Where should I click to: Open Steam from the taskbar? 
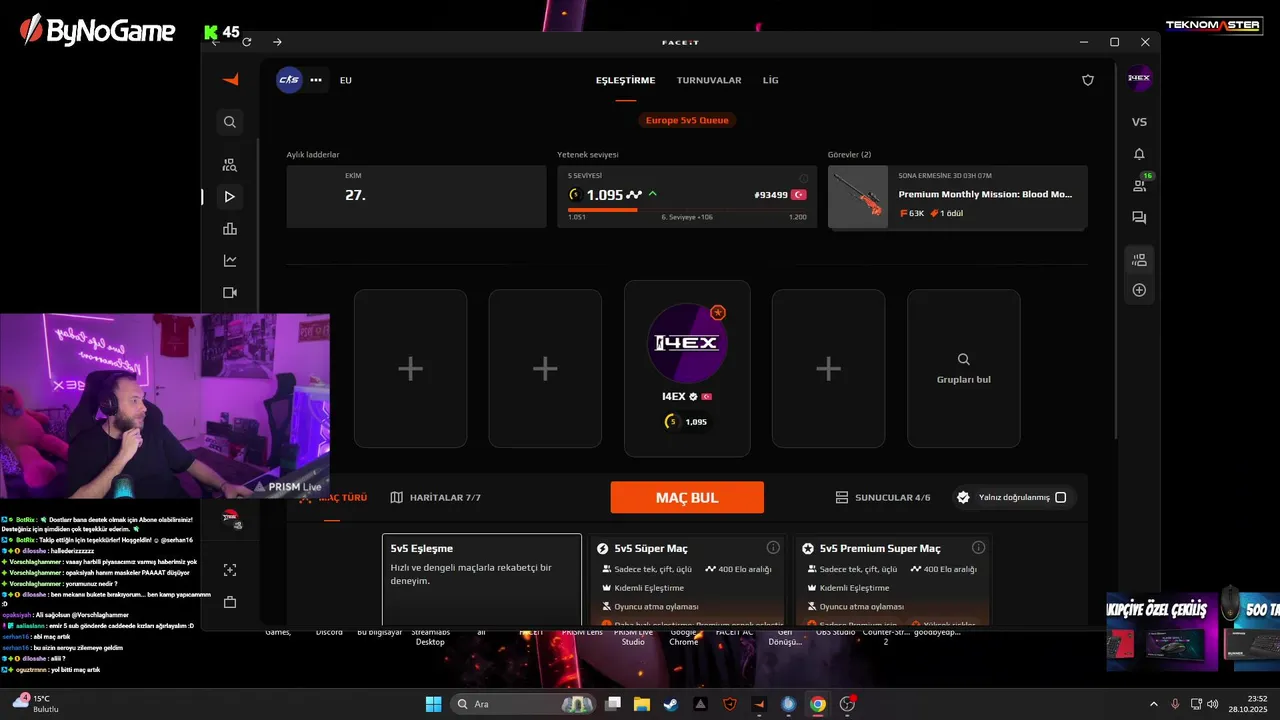click(x=670, y=704)
